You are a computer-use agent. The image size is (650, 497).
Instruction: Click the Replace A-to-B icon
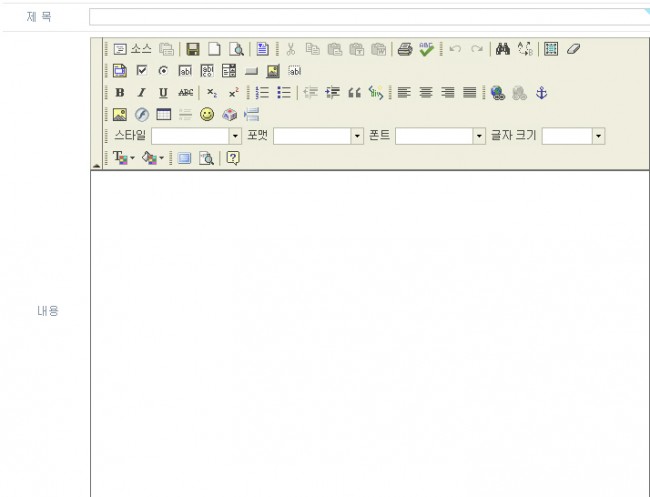pyautogui.click(x=525, y=49)
